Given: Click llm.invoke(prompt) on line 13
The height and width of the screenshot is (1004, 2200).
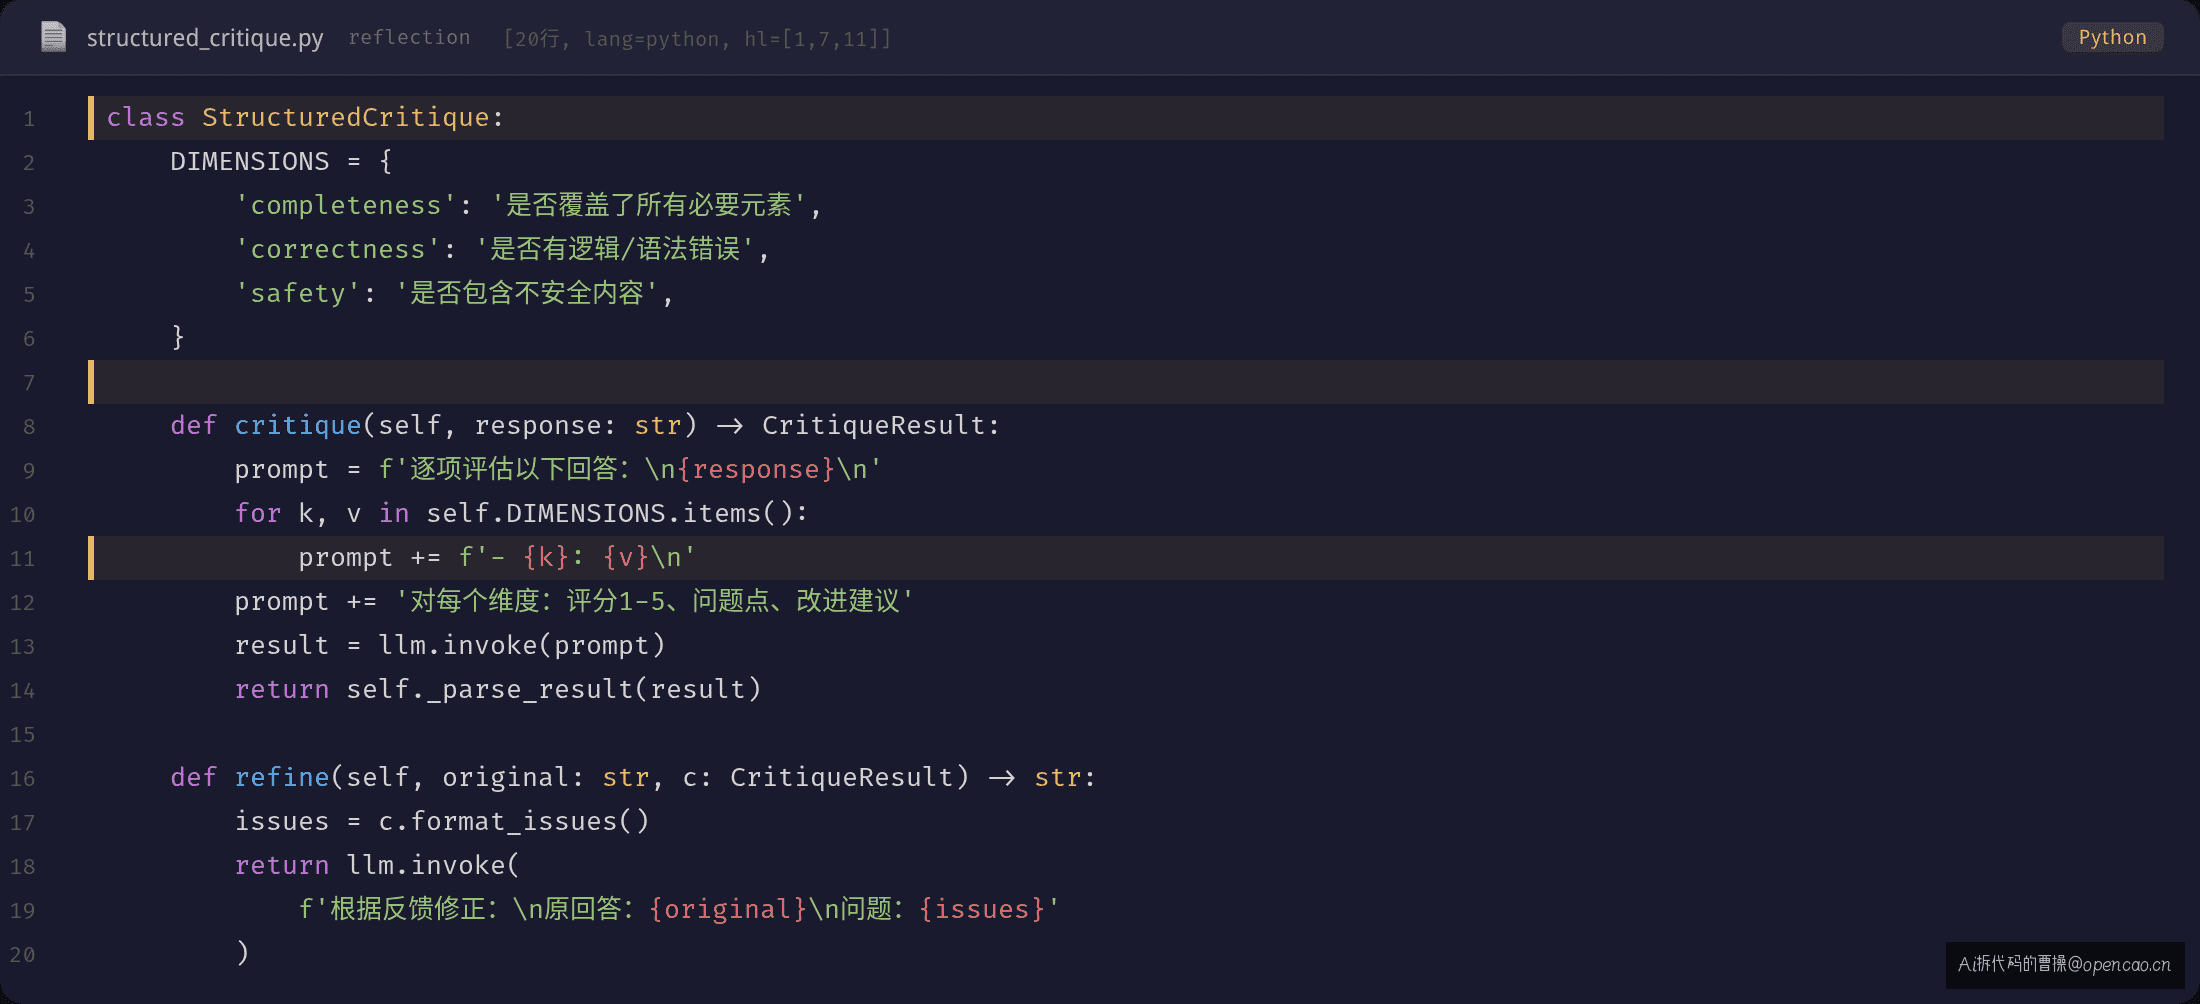Looking at the screenshot, I should 521,645.
